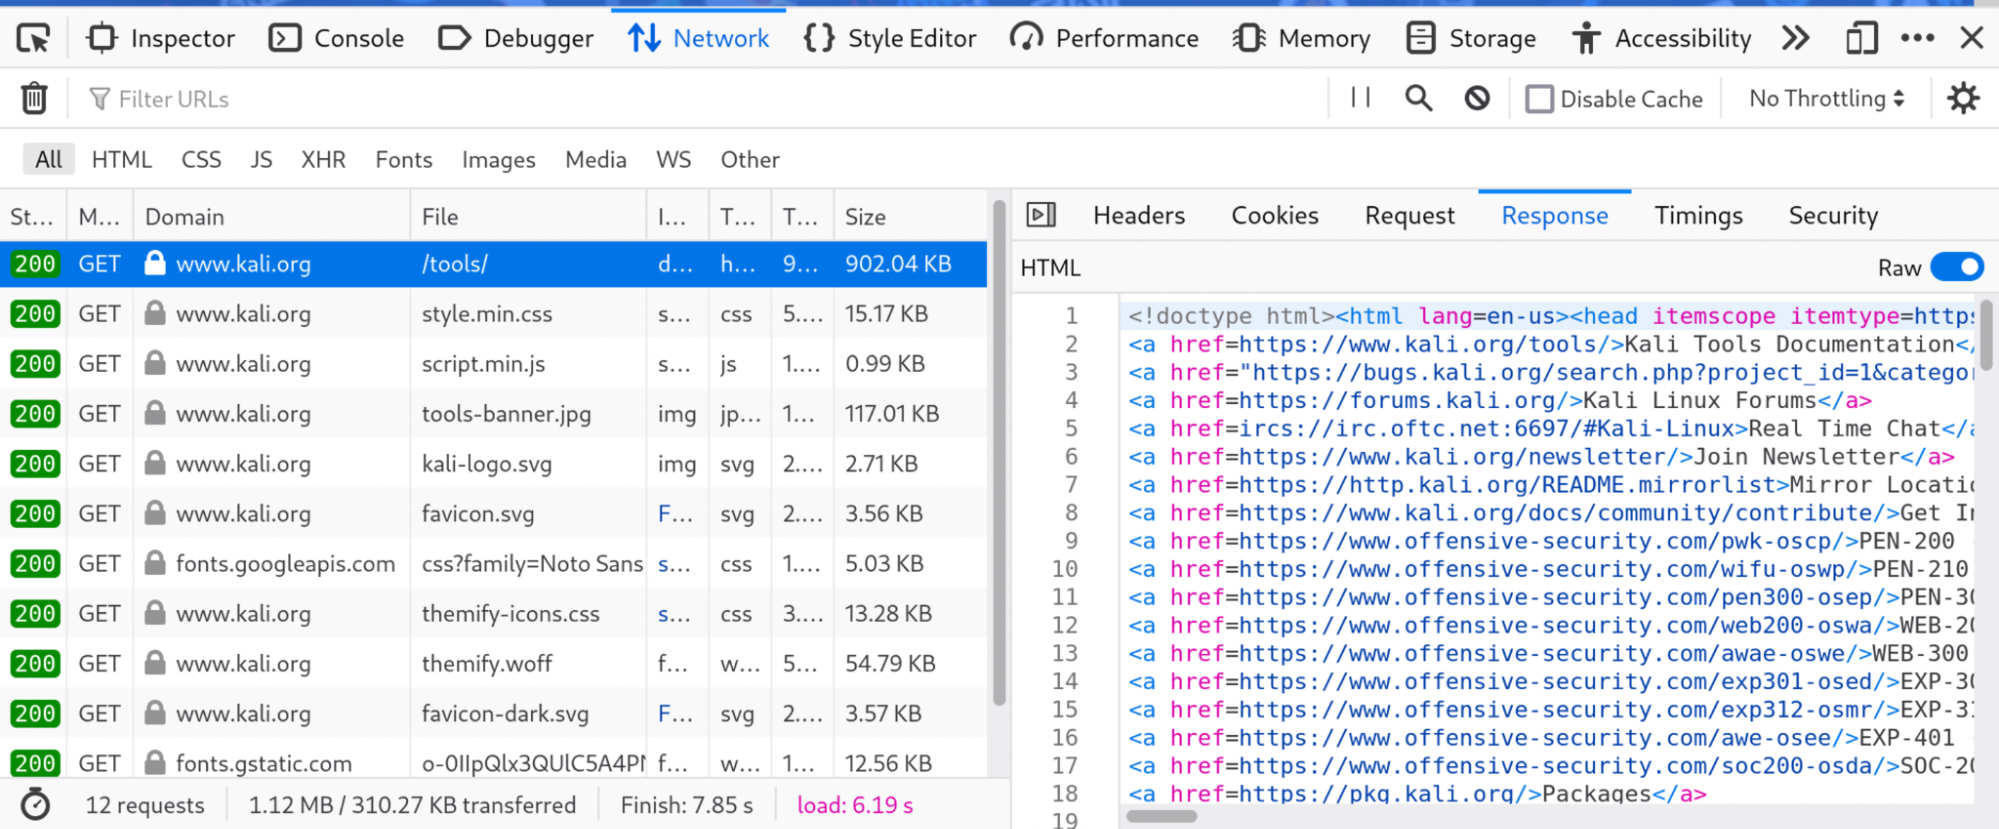Select the Response details tab
Viewport: 1999px width, 829px height.
coord(1555,215)
